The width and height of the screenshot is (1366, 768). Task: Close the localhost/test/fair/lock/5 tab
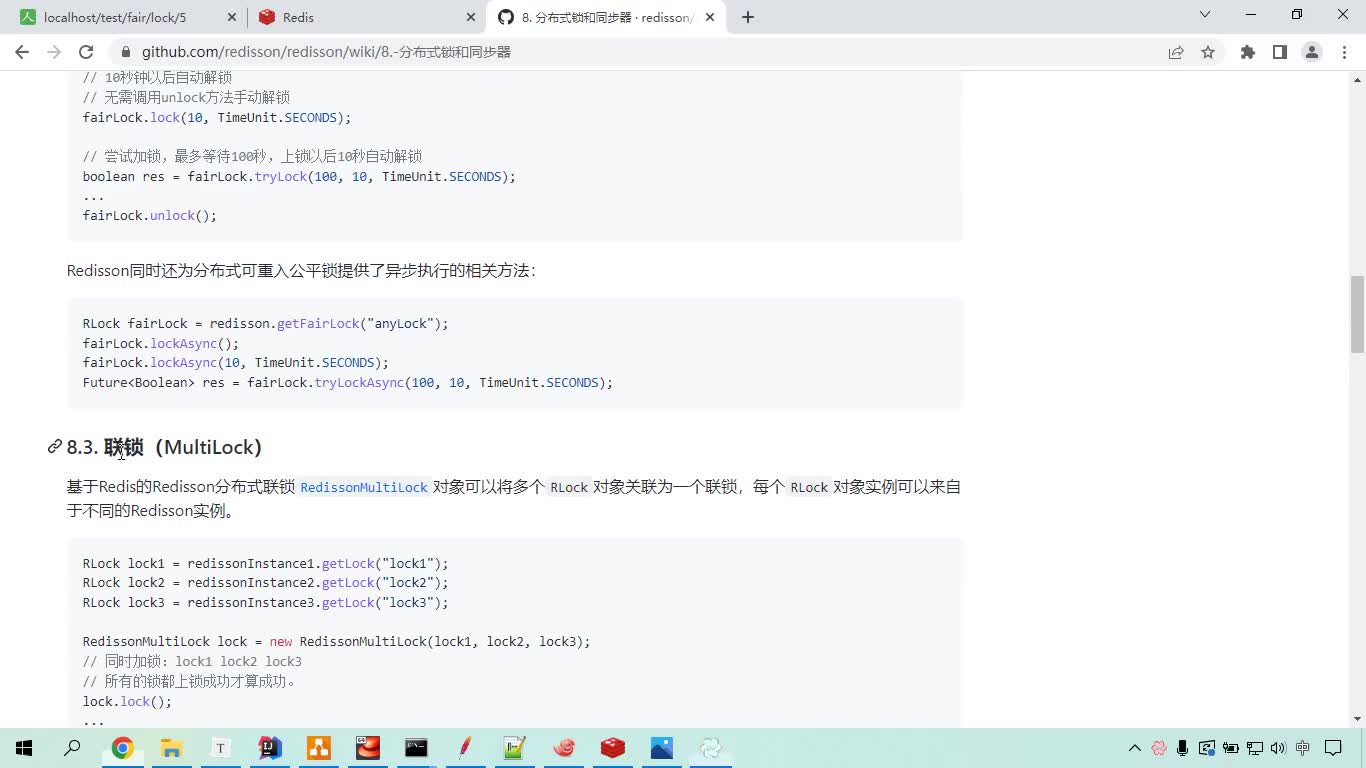coord(232,17)
